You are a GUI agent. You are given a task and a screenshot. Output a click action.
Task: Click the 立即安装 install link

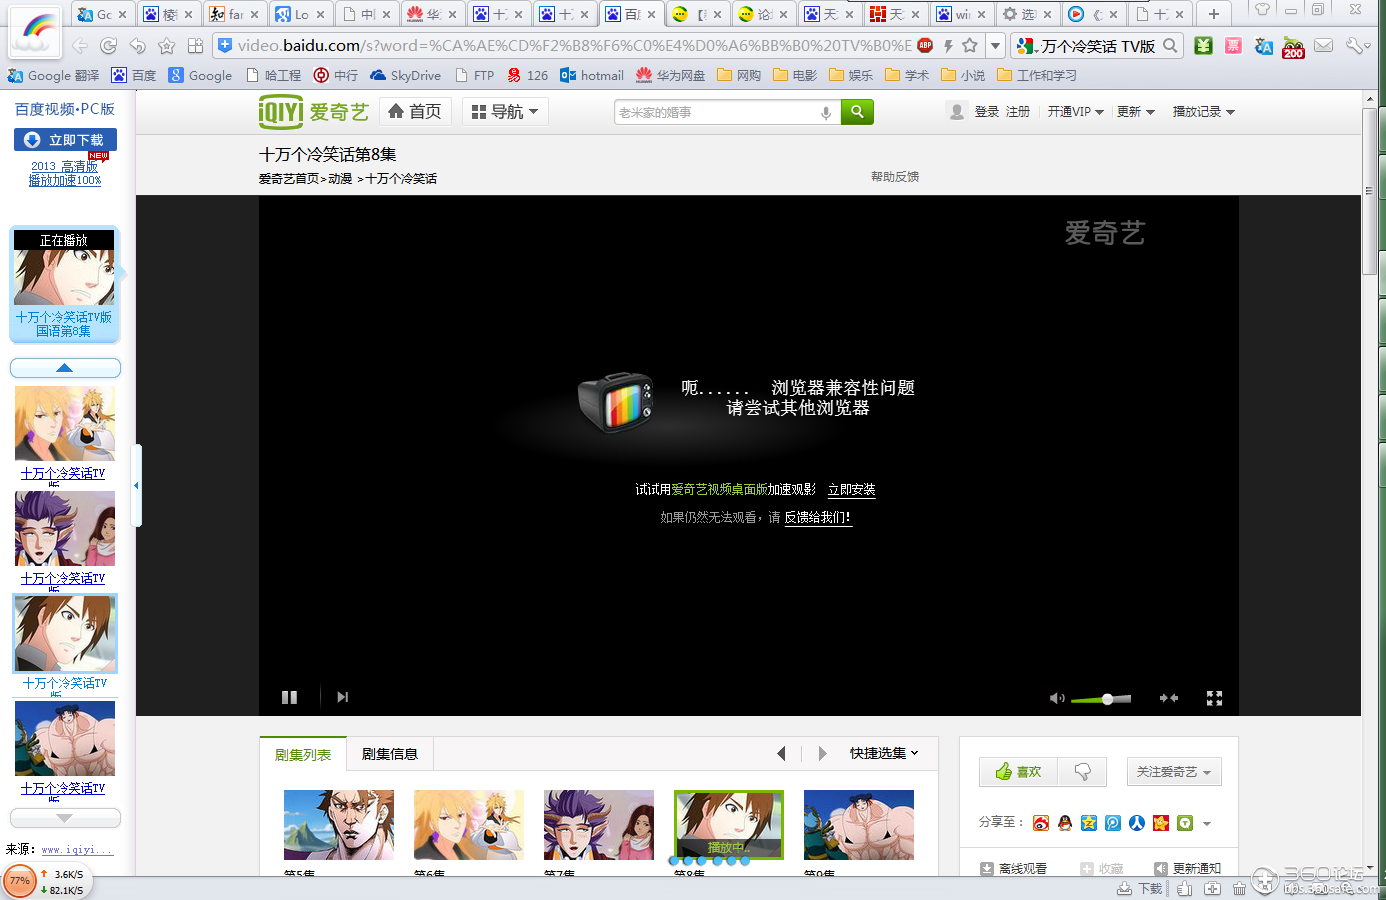click(x=852, y=490)
